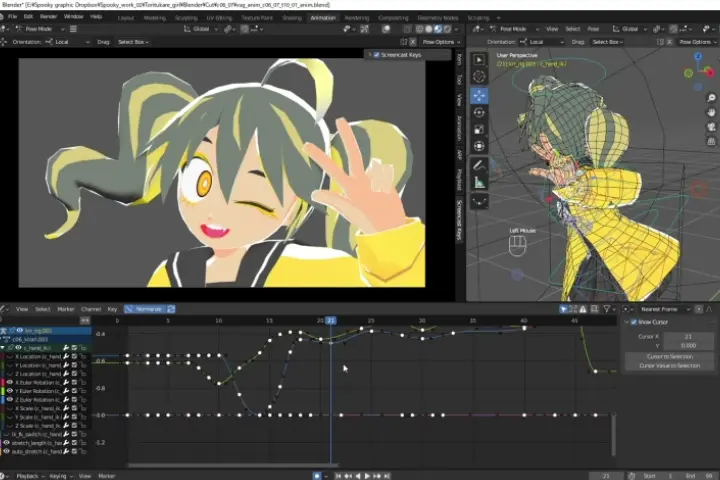Click the zoom magnifier icon in right viewport
Image resolution: width=720 pixels, height=480 pixels.
click(711, 98)
